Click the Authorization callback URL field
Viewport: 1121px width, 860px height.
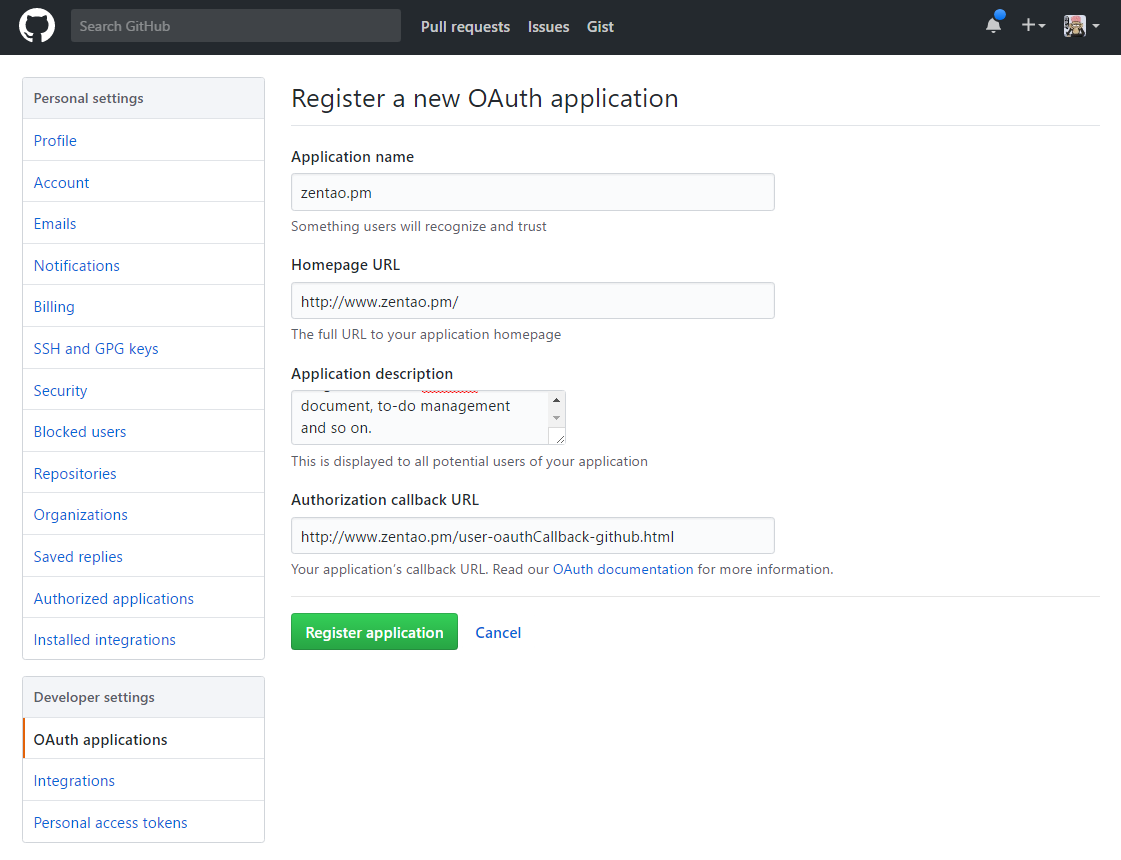532,536
